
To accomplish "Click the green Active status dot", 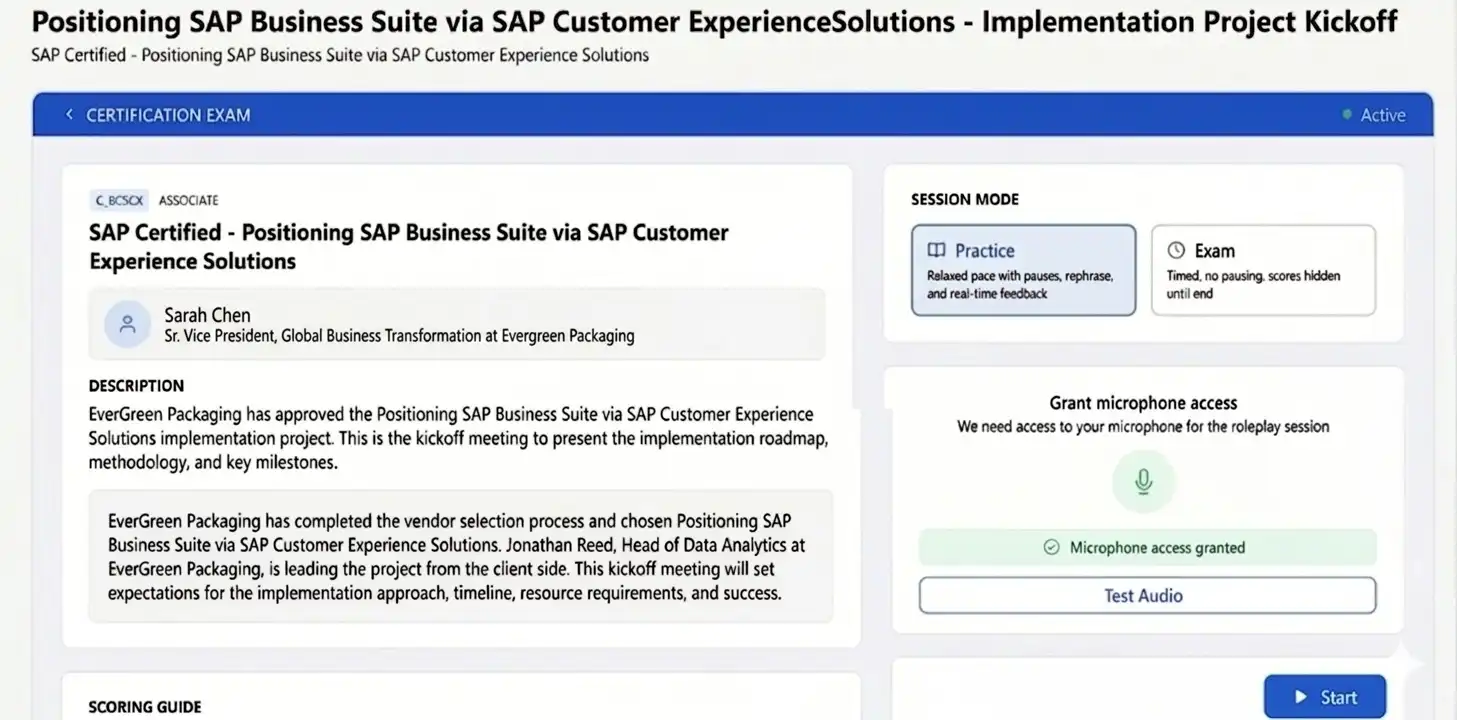I will pyautogui.click(x=1347, y=115).
